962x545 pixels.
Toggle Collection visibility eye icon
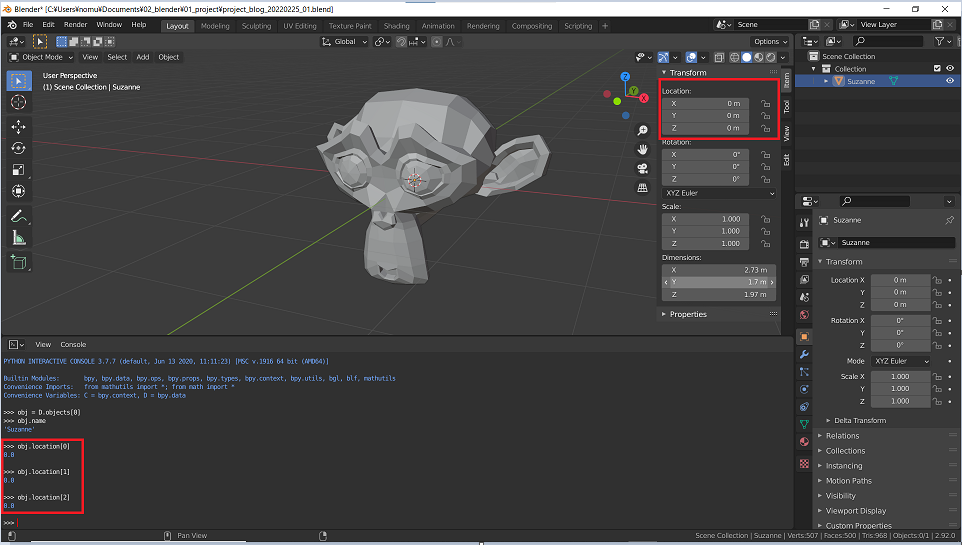point(950,68)
